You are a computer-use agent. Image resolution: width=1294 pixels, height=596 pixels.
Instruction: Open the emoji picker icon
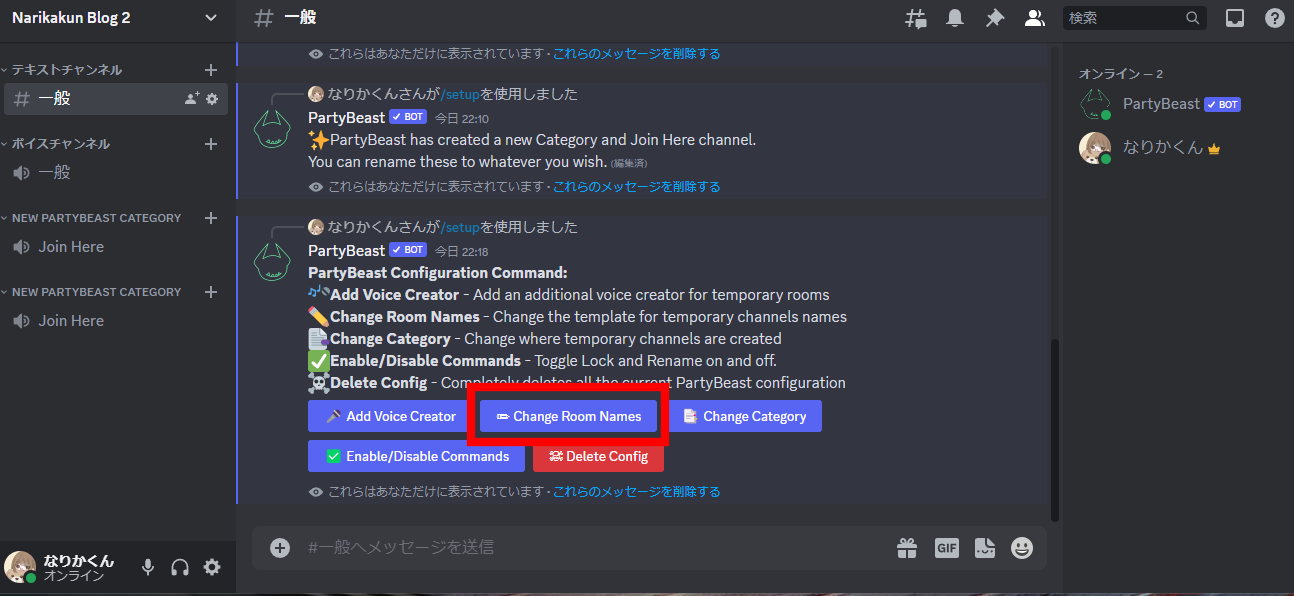[x=1021, y=547]
